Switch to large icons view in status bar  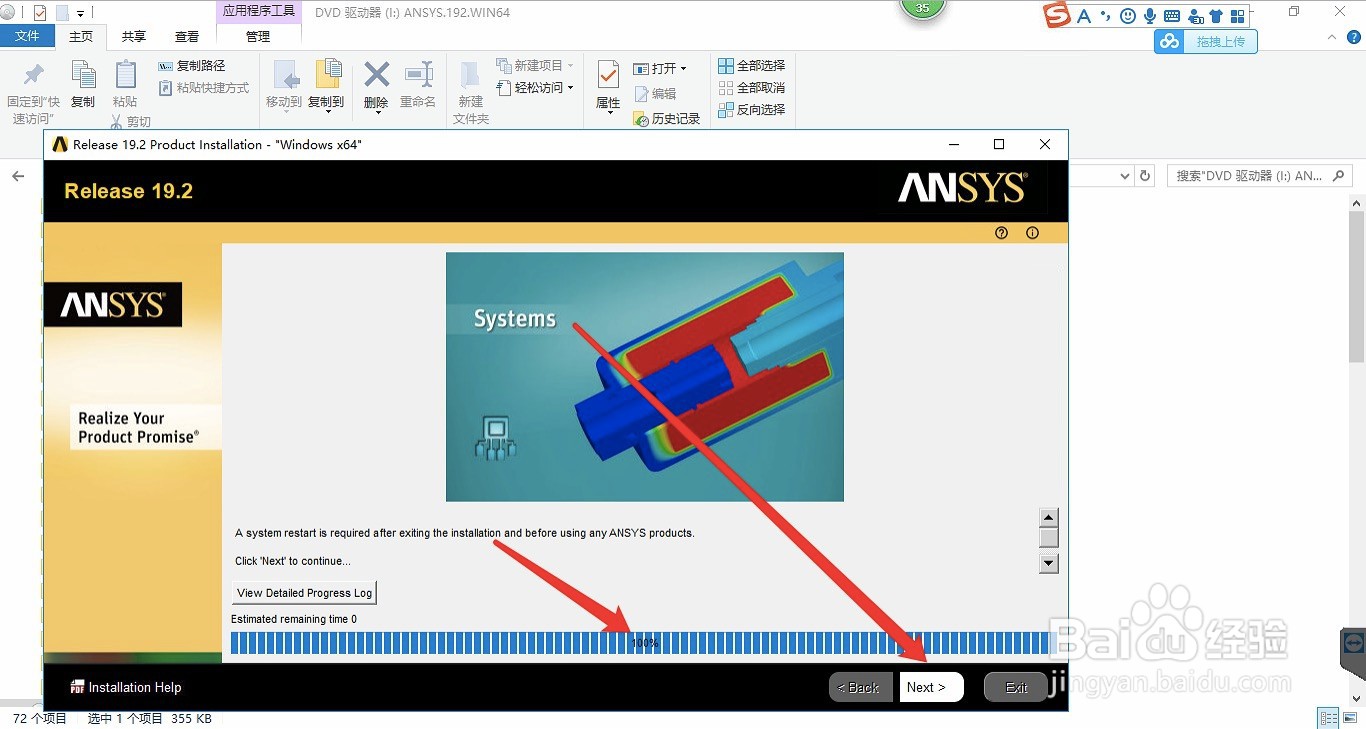point(1349,718)
